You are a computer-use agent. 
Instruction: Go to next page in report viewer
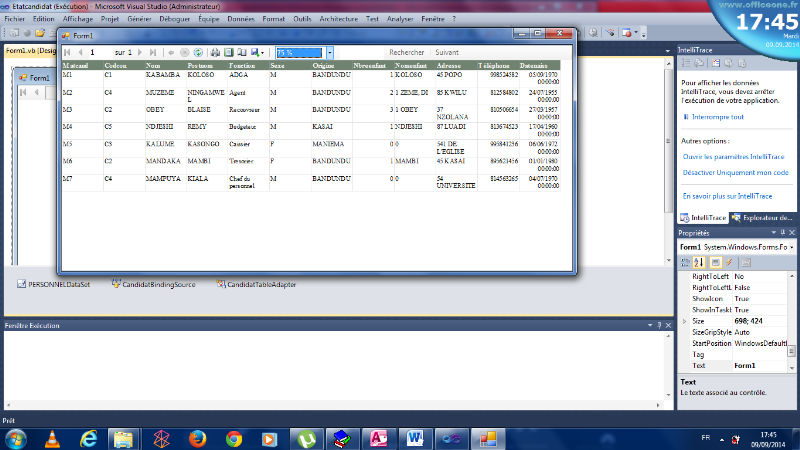pos(140,53)
